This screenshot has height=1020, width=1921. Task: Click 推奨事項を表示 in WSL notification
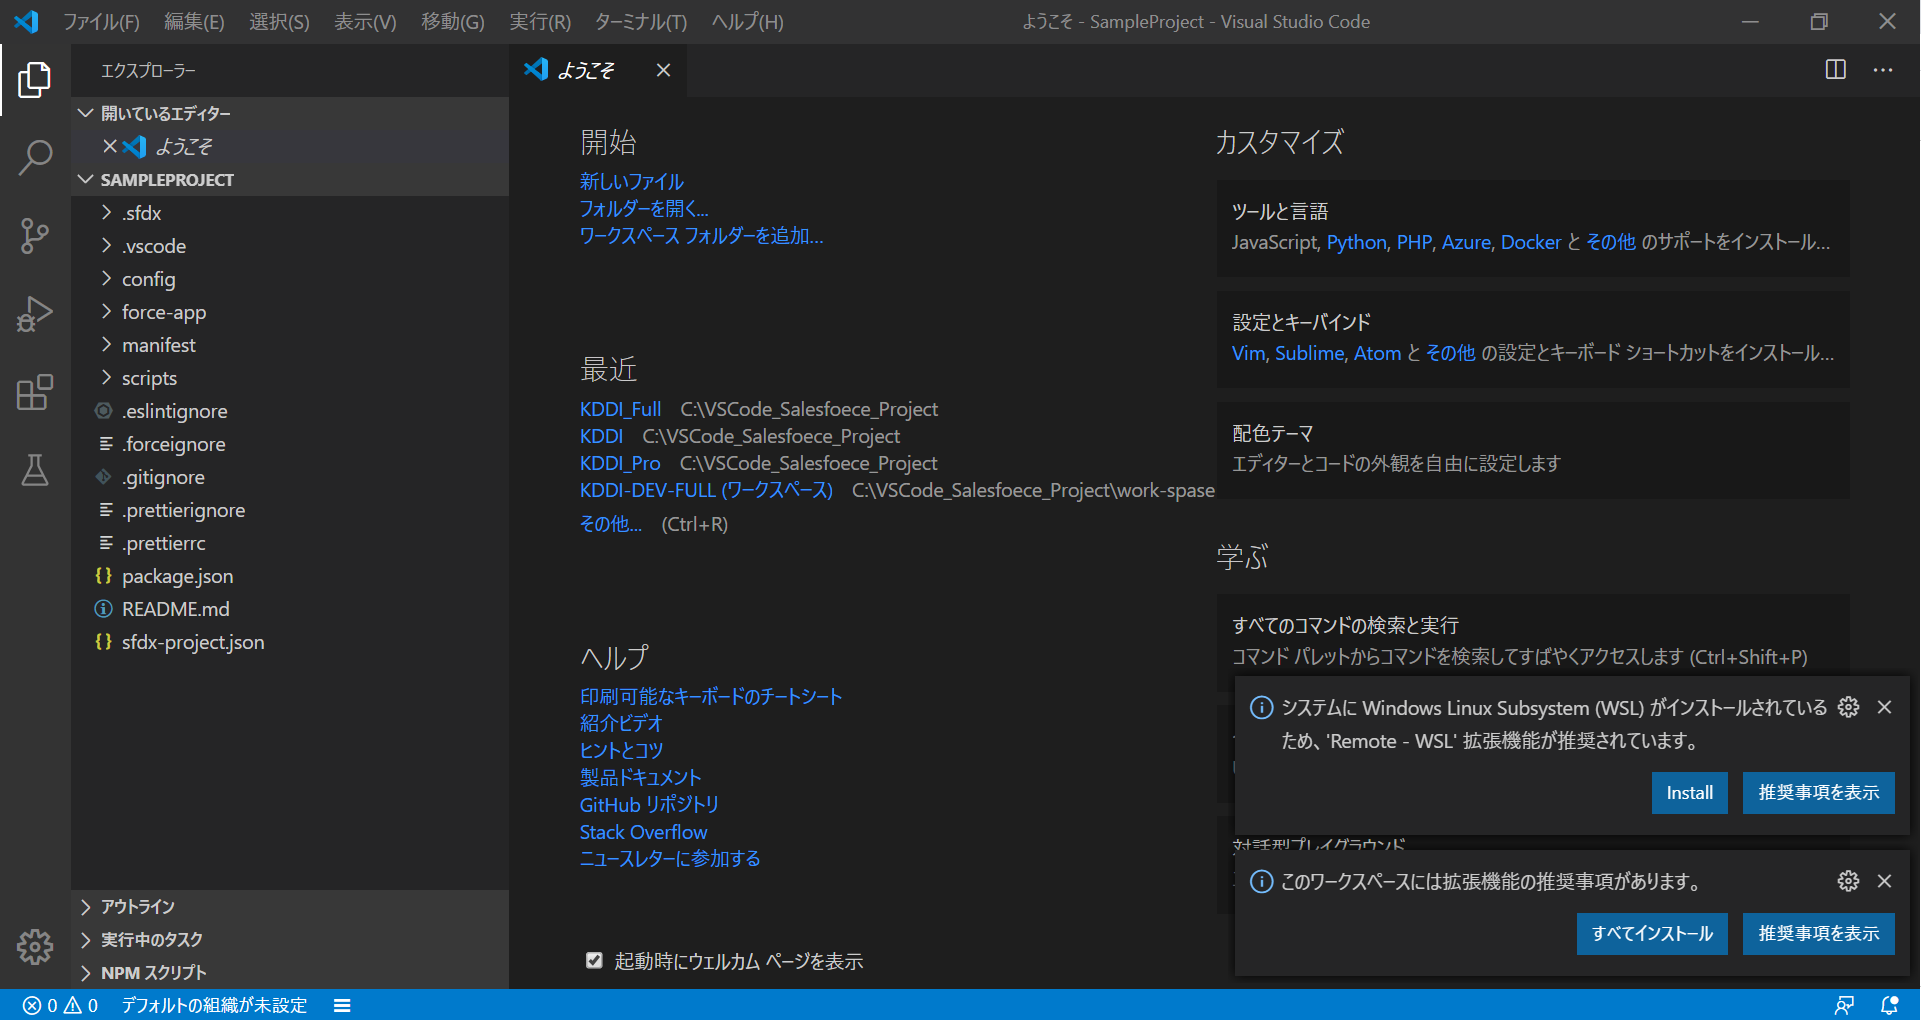pos(1818,793)
